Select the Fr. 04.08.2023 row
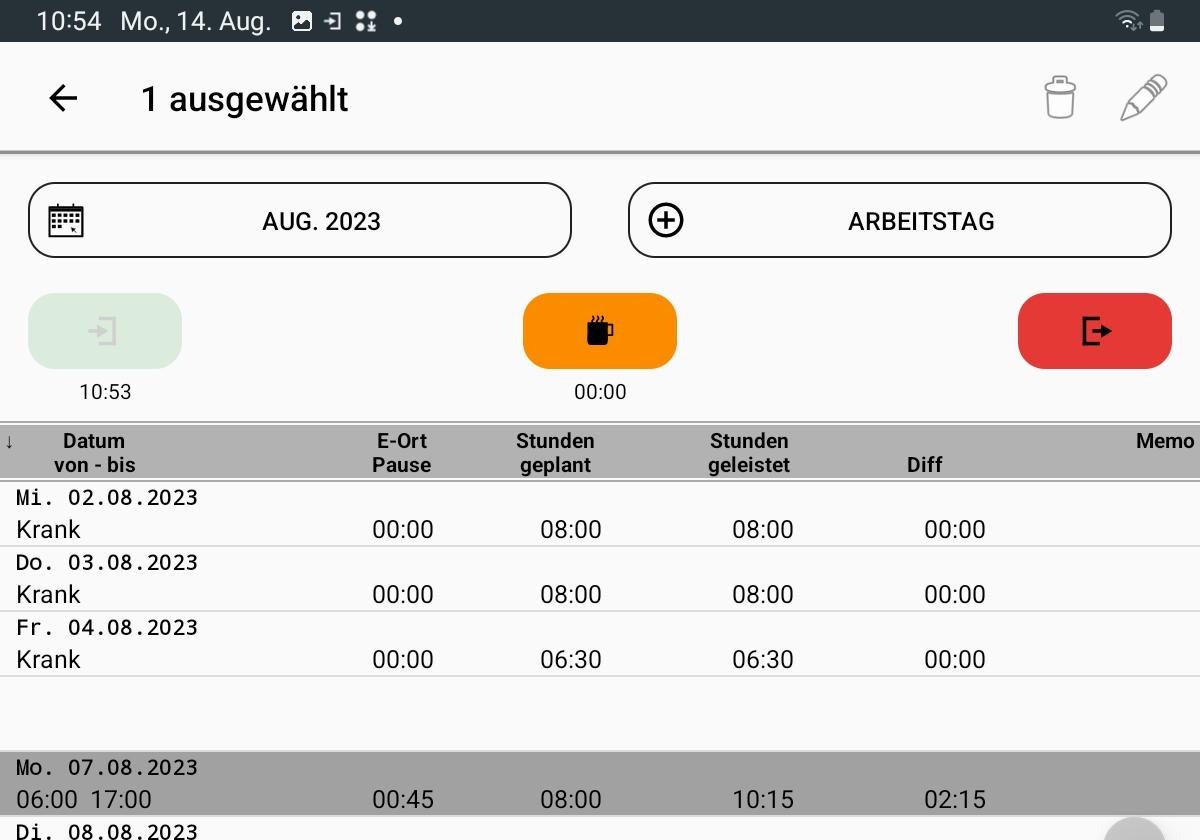 [600, 644]
